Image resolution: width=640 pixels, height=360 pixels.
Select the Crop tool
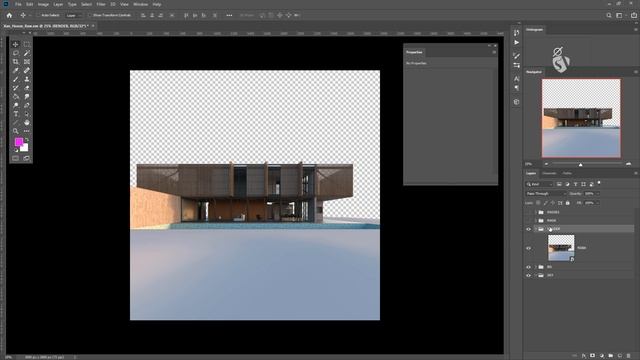click(x=16, y=62)
